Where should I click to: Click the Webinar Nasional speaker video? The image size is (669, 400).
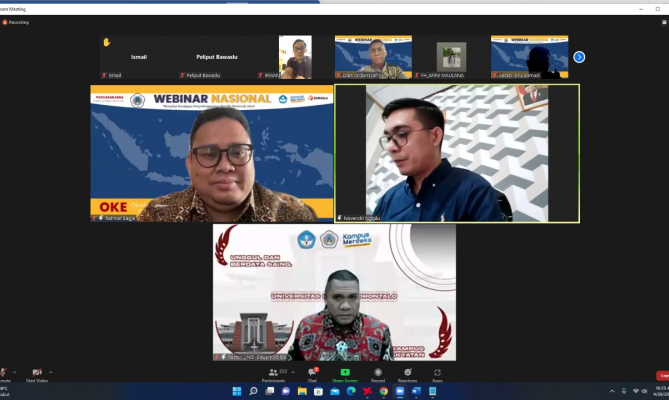pos(212,153)
